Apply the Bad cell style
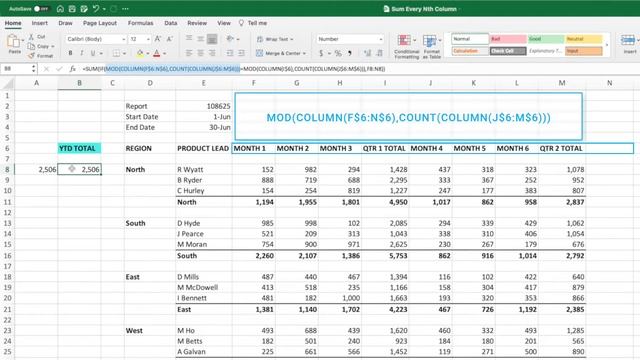640x360 pixels. coord(508,39)
